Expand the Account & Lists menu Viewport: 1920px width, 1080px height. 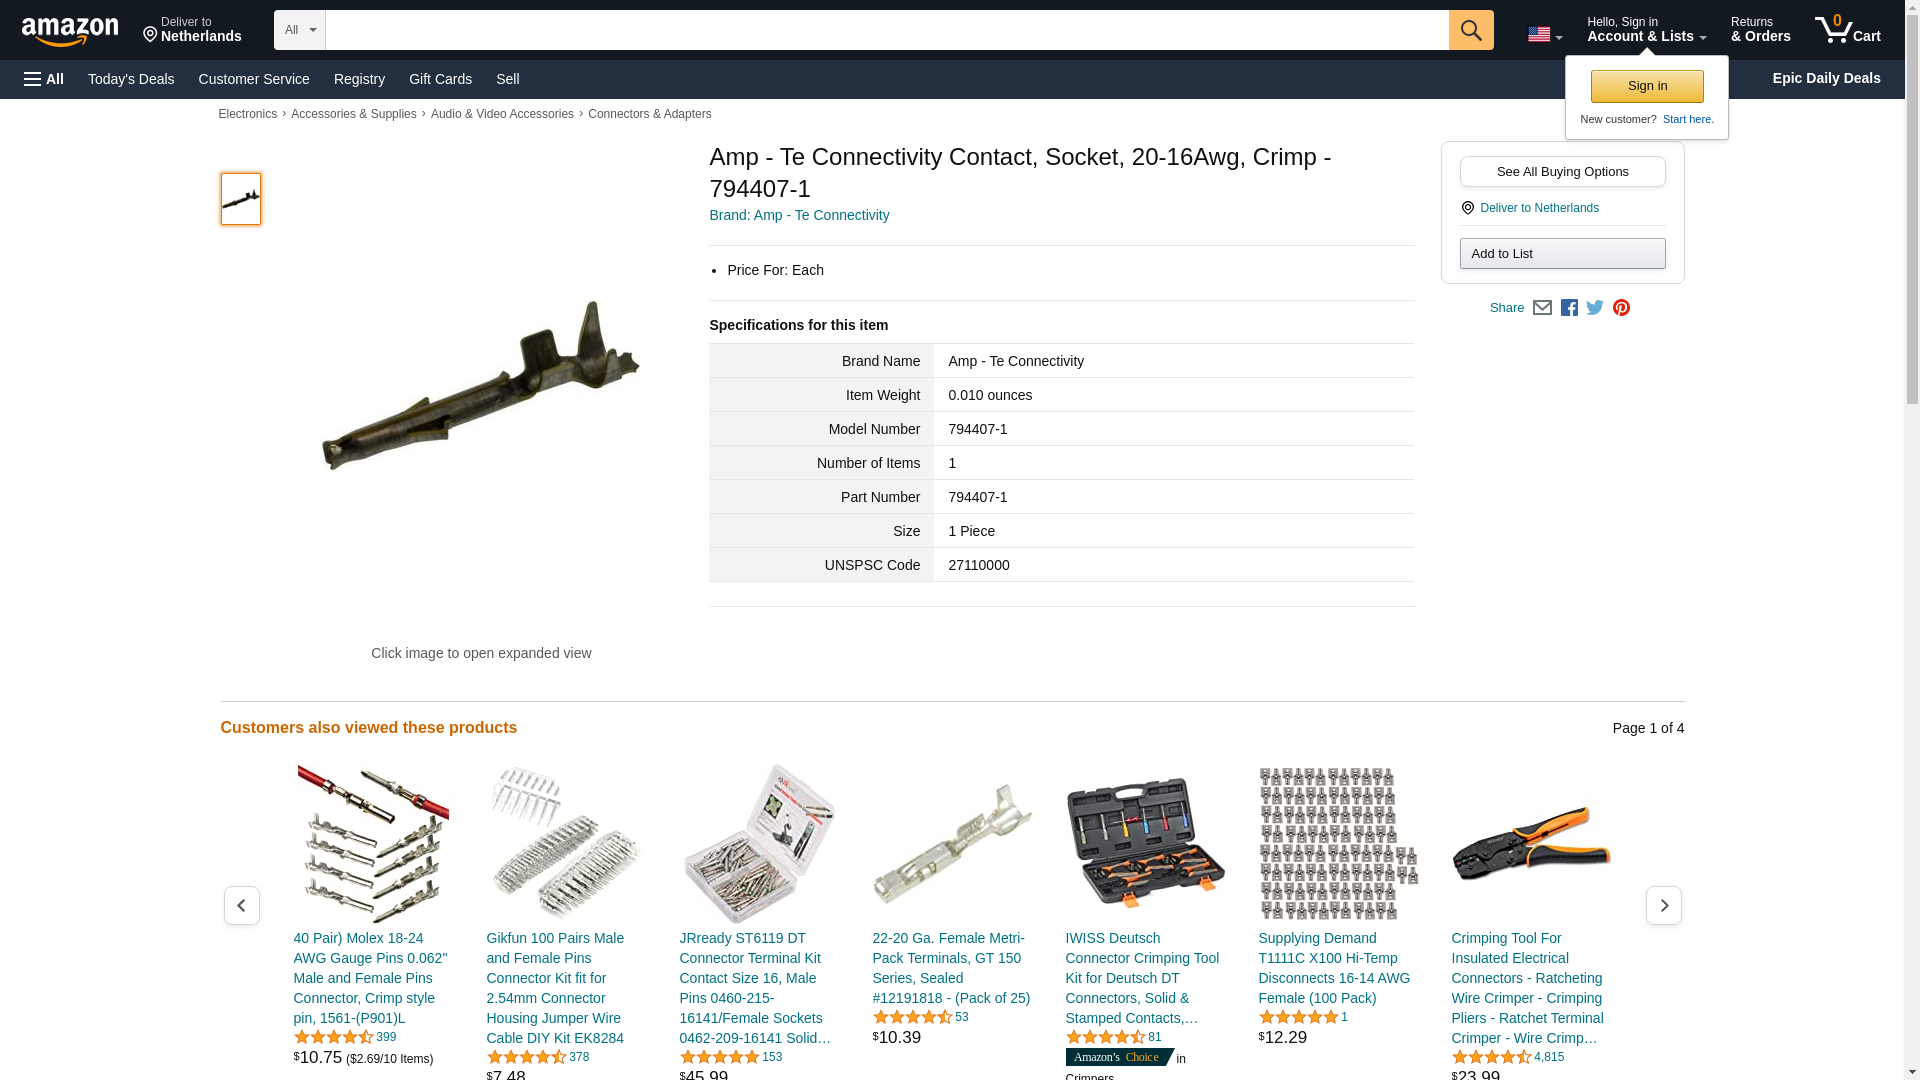[1646, 30]
